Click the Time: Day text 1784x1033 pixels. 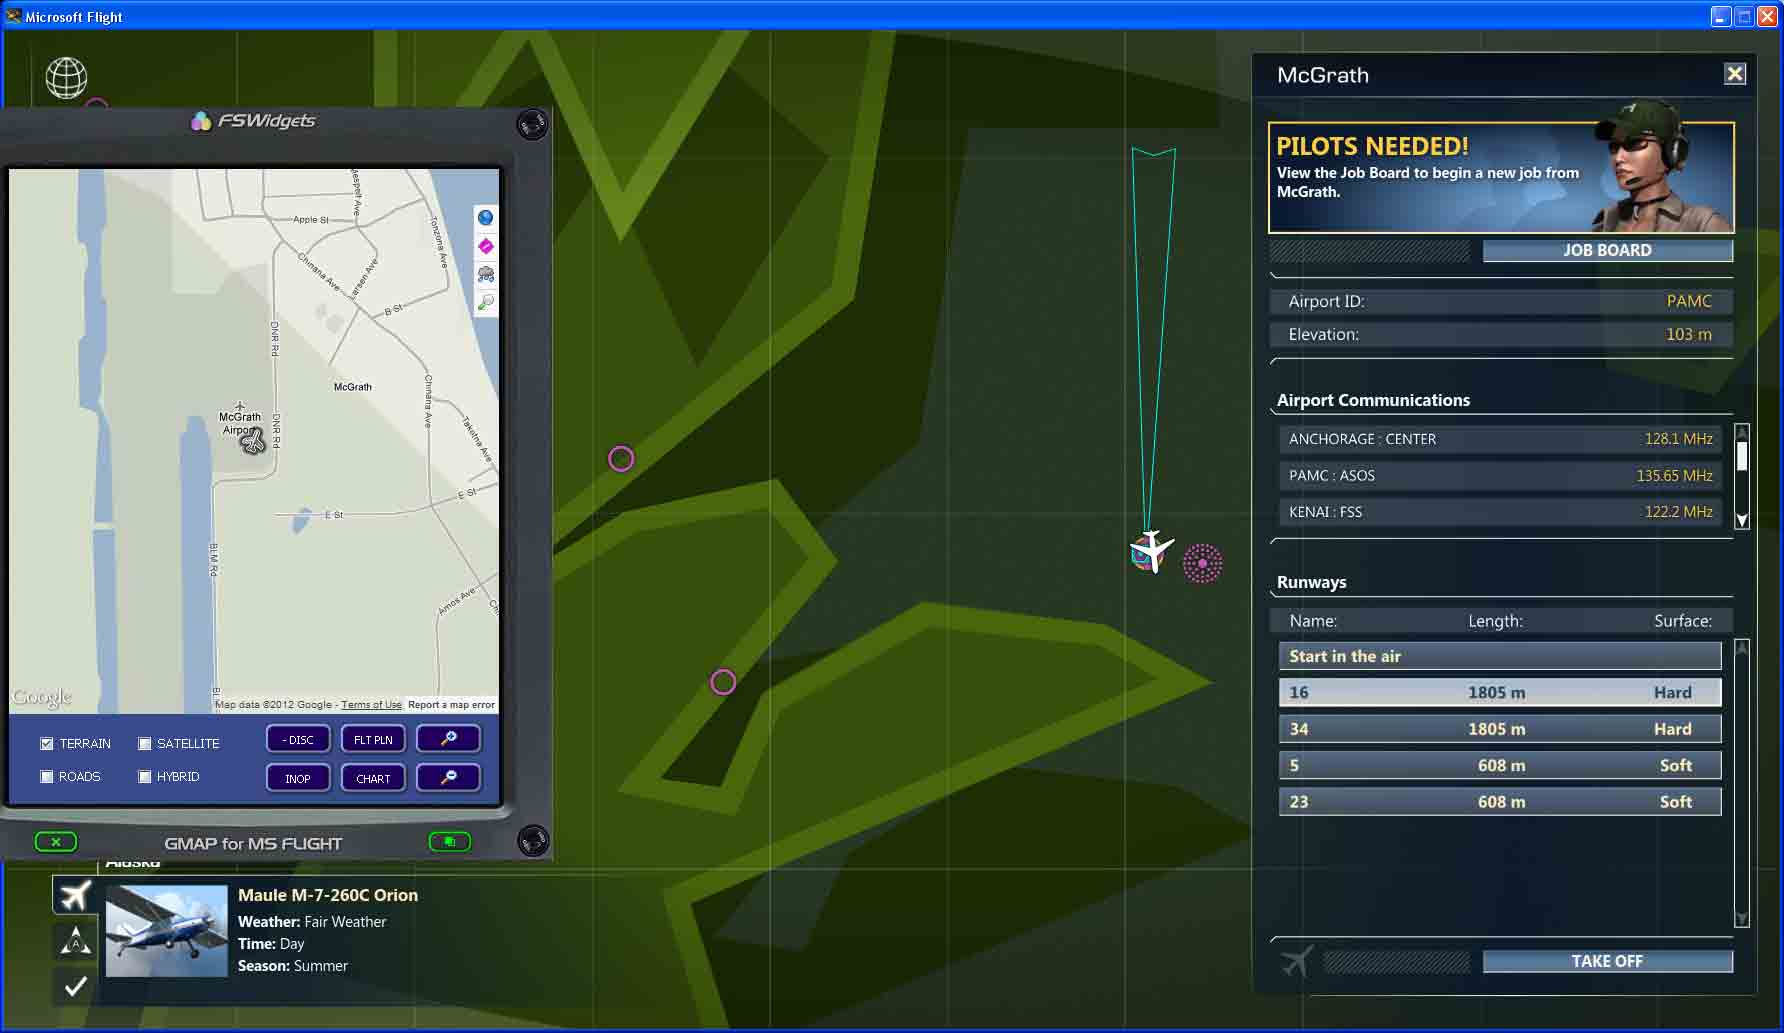[271, 944]
